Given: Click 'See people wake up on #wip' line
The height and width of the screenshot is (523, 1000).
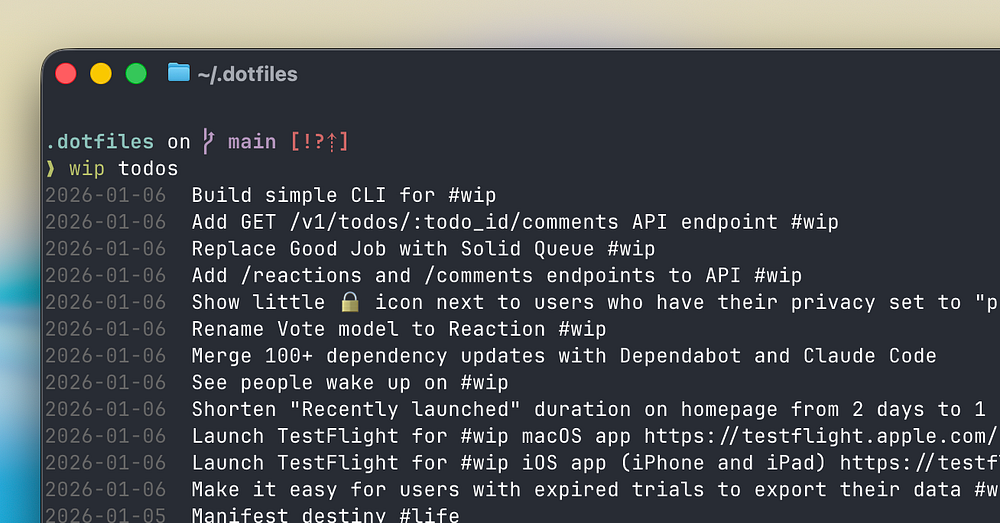Looking at the screenshot, I should [350, 383].
